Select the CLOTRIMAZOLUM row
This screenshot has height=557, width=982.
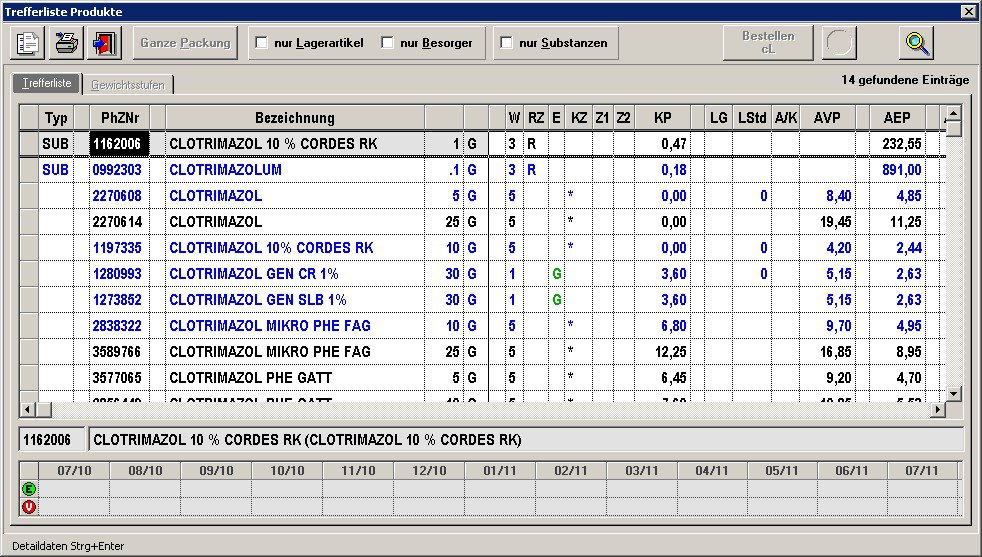point(225,170)
